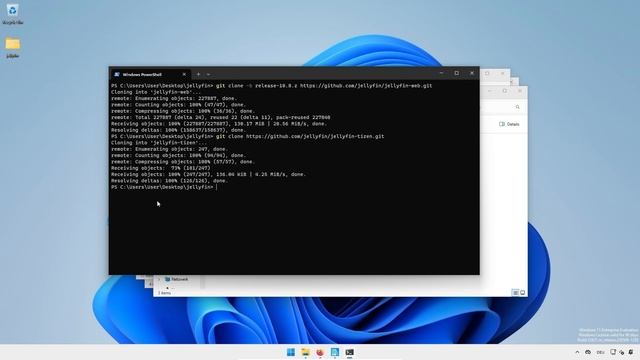Expand the Network tree node in Explorer
Screen dimensions: 640x360
click(x=159, y=279)
